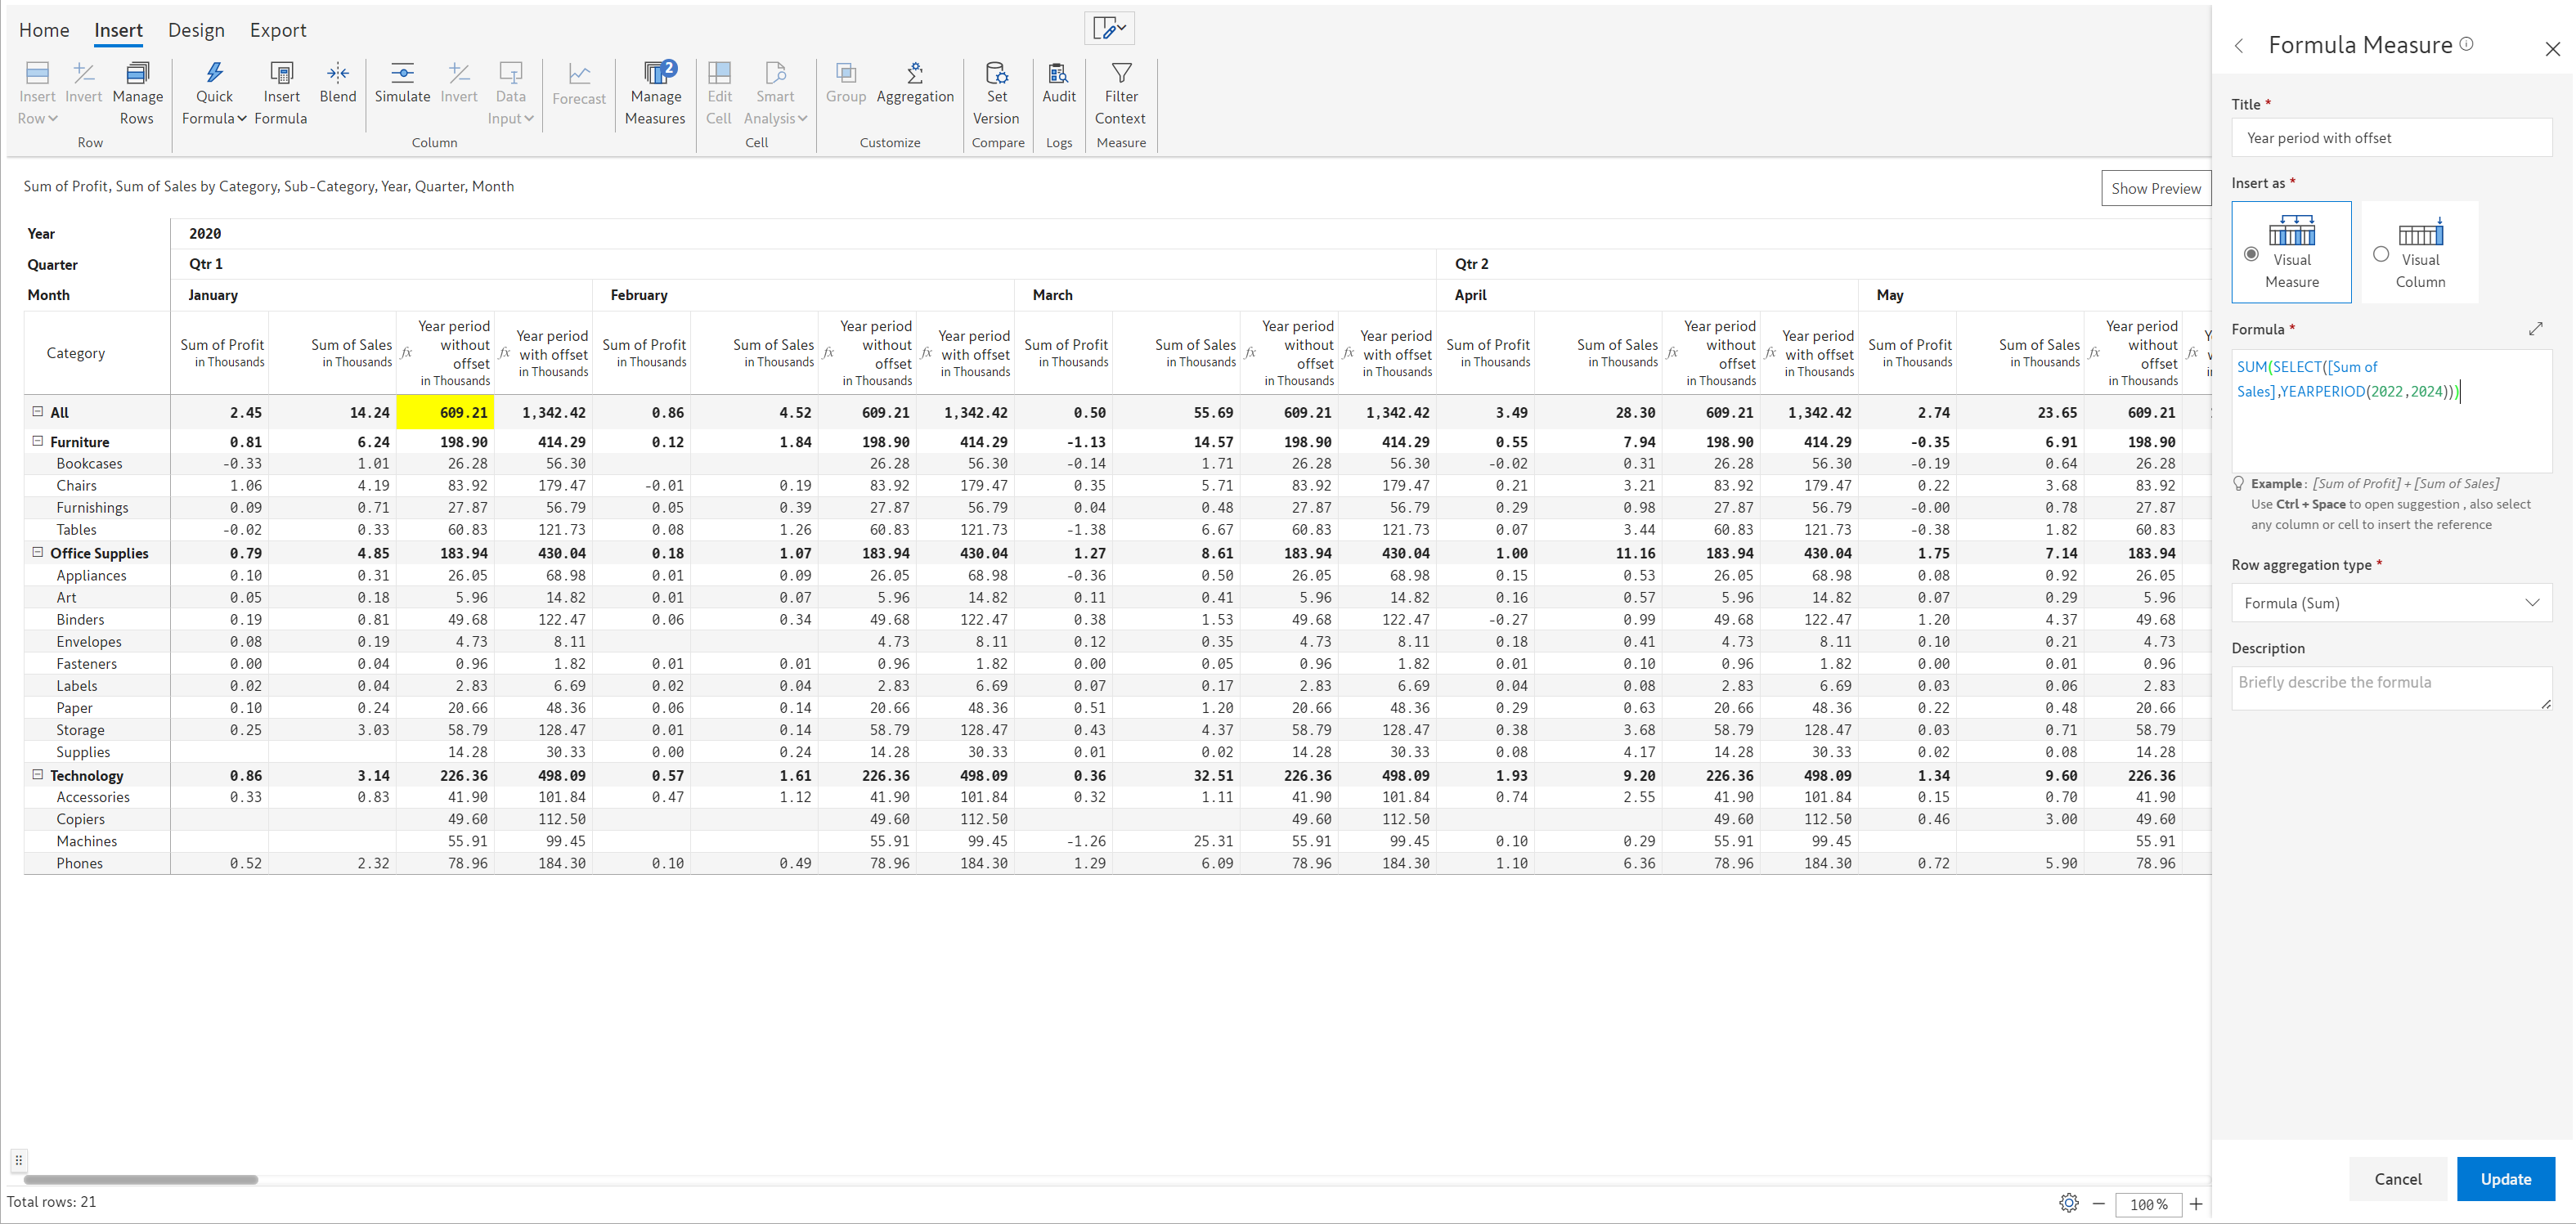Expand the formula editor with the arrow icon

(x=2535, y=329)
